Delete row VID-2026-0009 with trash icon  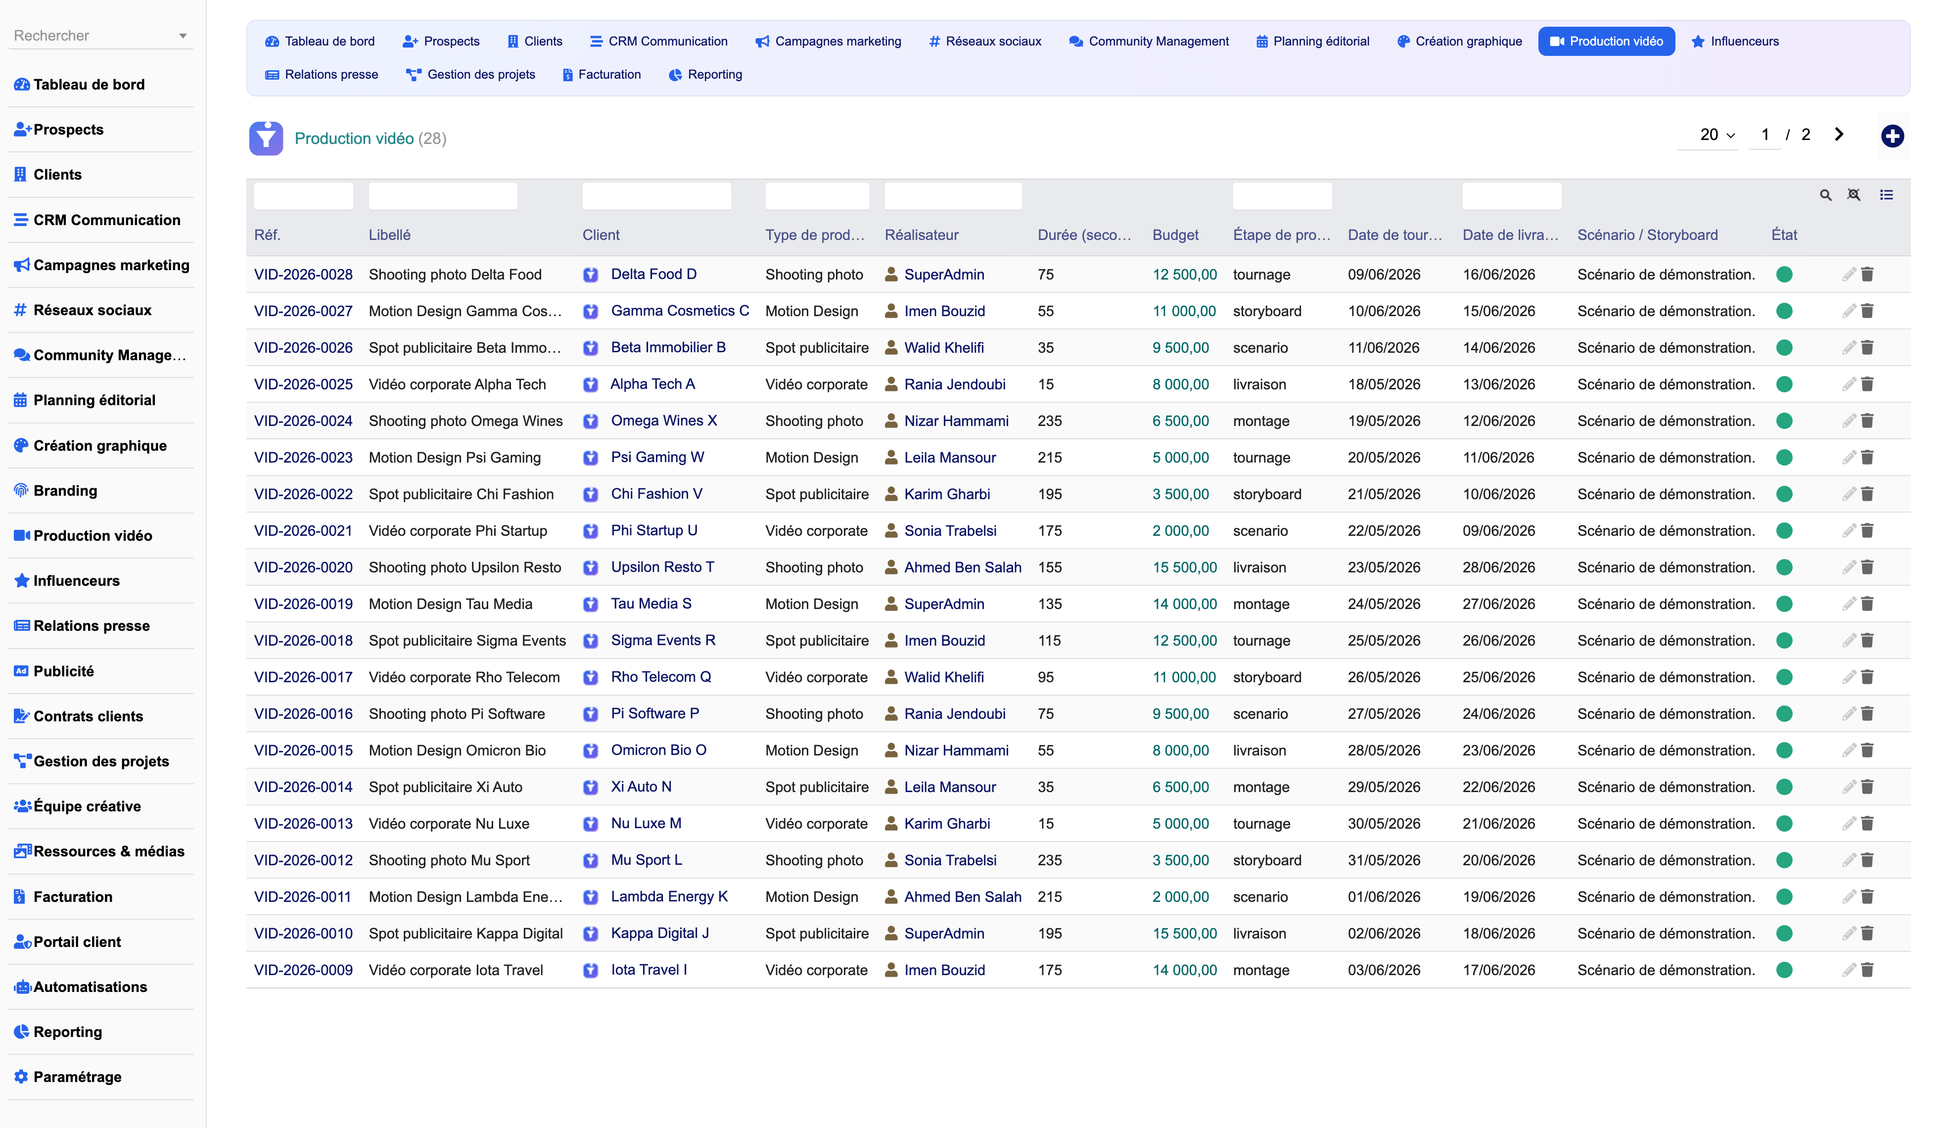click(x=1867, y=970)
